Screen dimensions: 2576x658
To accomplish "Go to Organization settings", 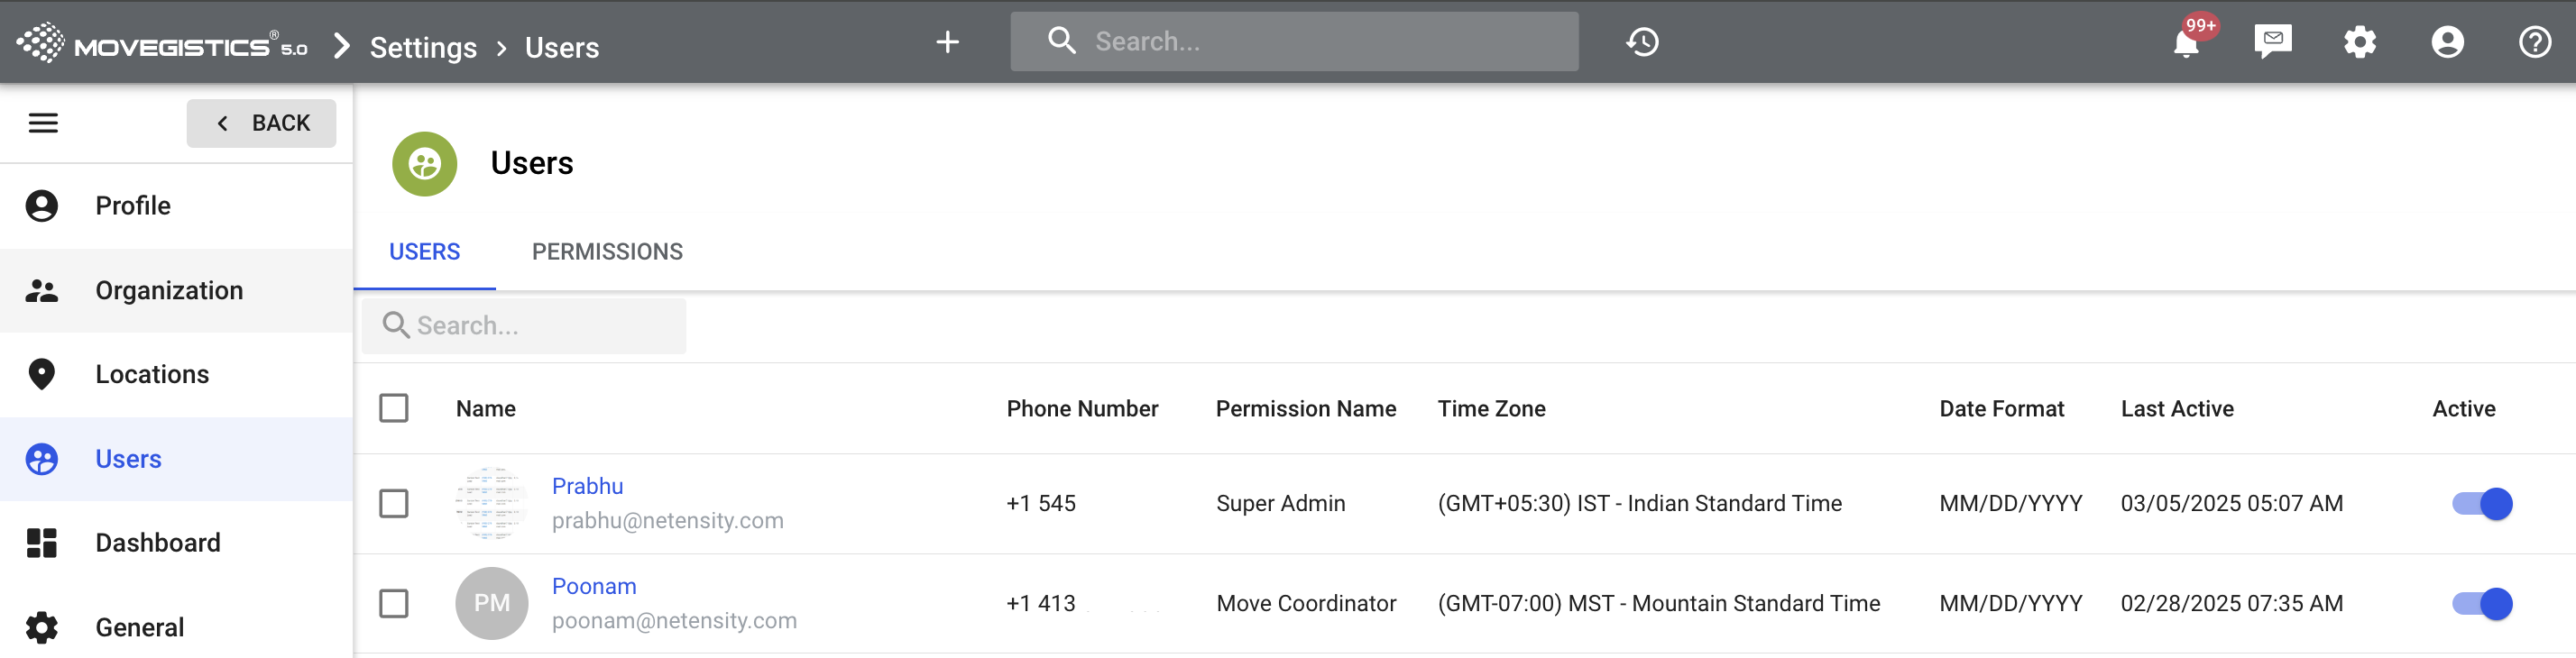I will pos(169,290).
